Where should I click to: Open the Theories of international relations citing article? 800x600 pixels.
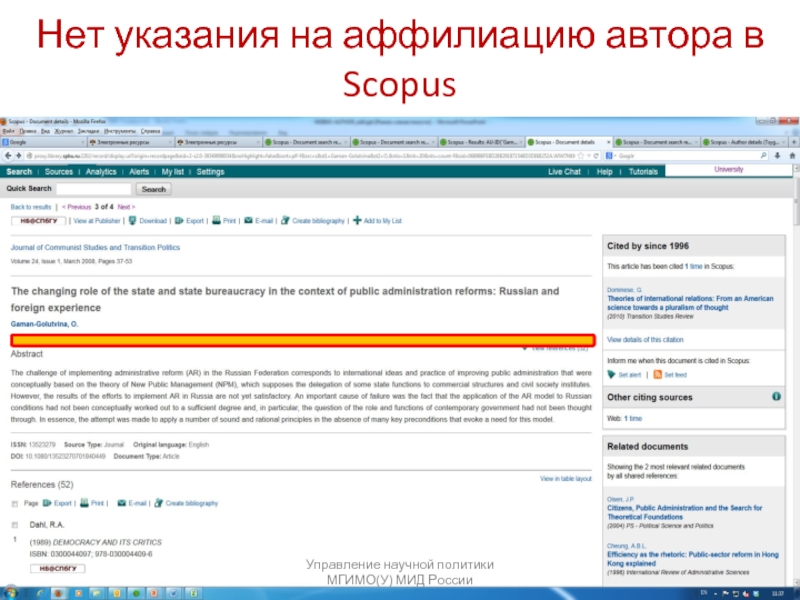690,303
